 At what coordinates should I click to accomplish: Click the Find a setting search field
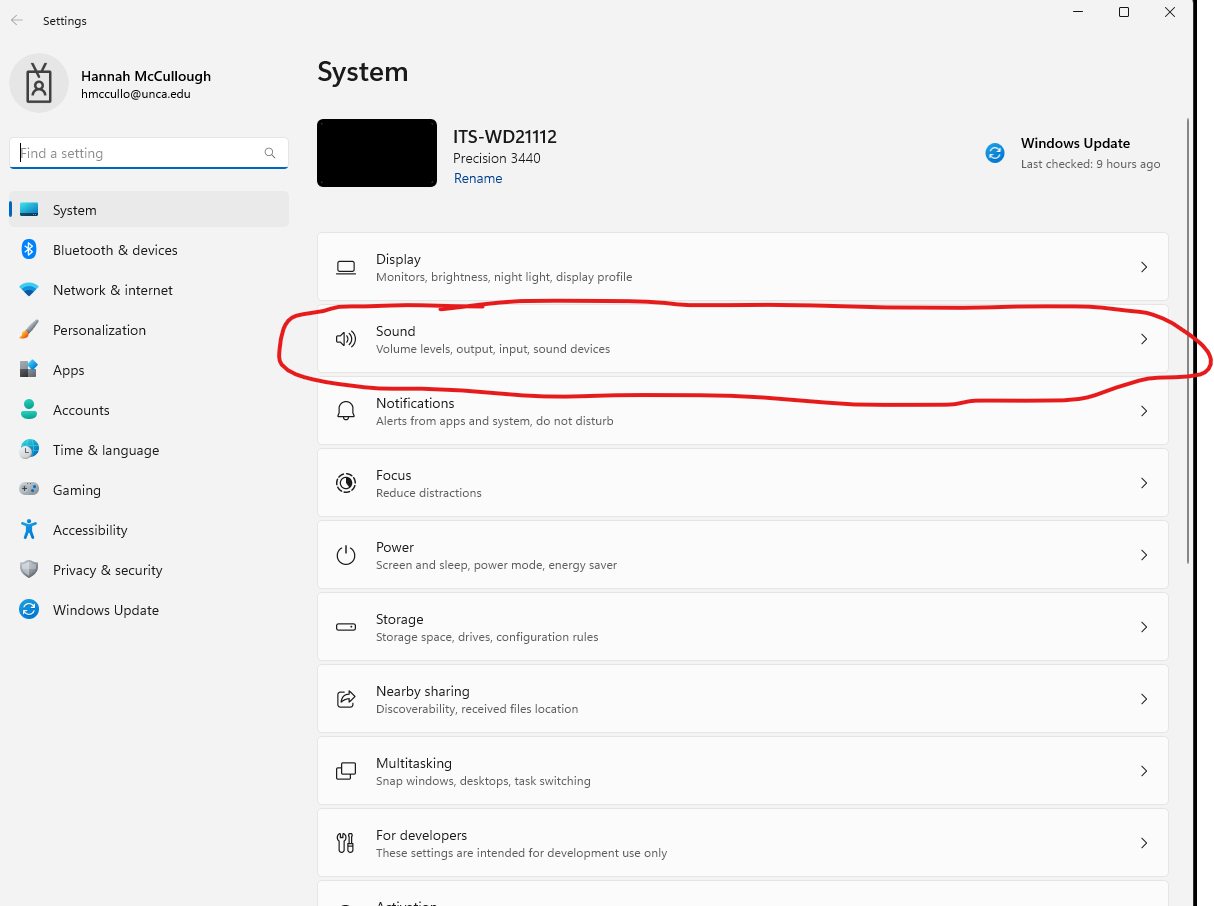(148, 153)
